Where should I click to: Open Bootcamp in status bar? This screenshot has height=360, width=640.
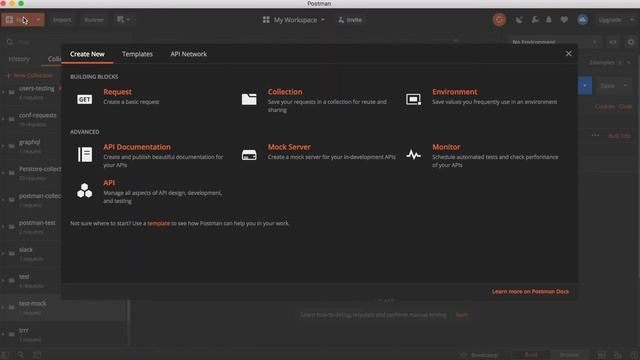pos(480,355)
